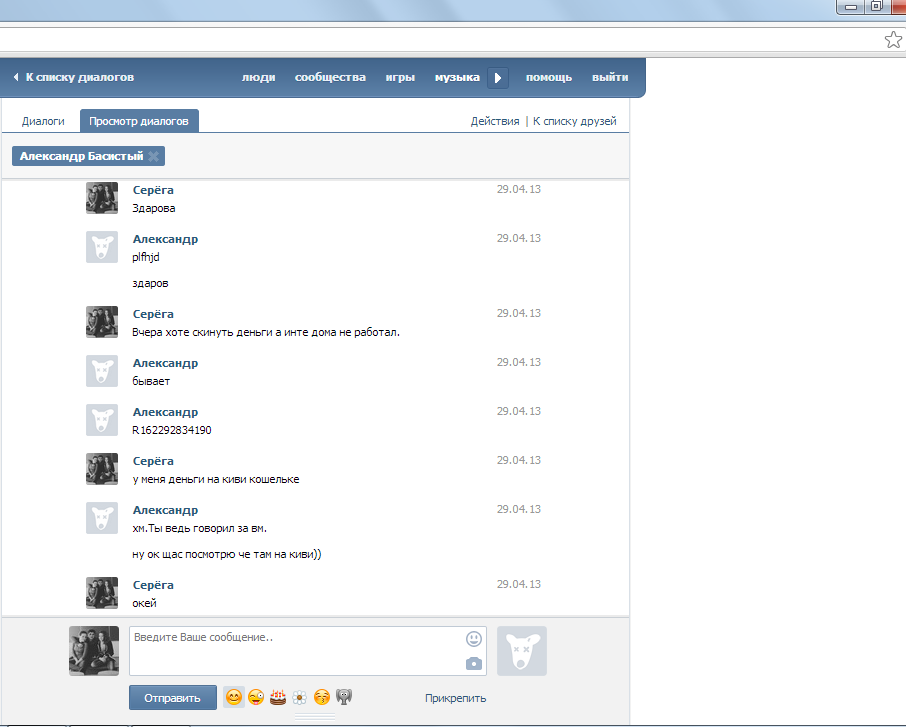This screenshot has width=906, height=727.
Task: Remove the Александр Басистый dialog tab
Action: [154, 156]
